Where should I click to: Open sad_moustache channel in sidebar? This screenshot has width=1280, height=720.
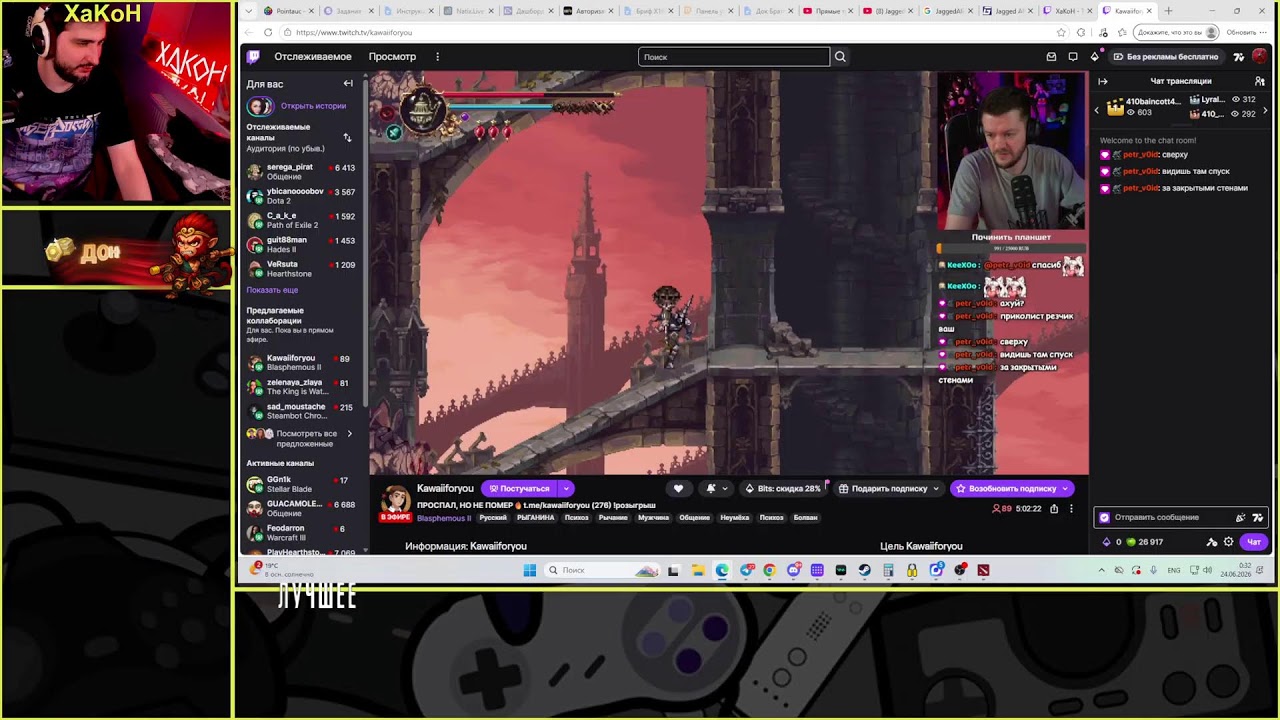[303, 411]
